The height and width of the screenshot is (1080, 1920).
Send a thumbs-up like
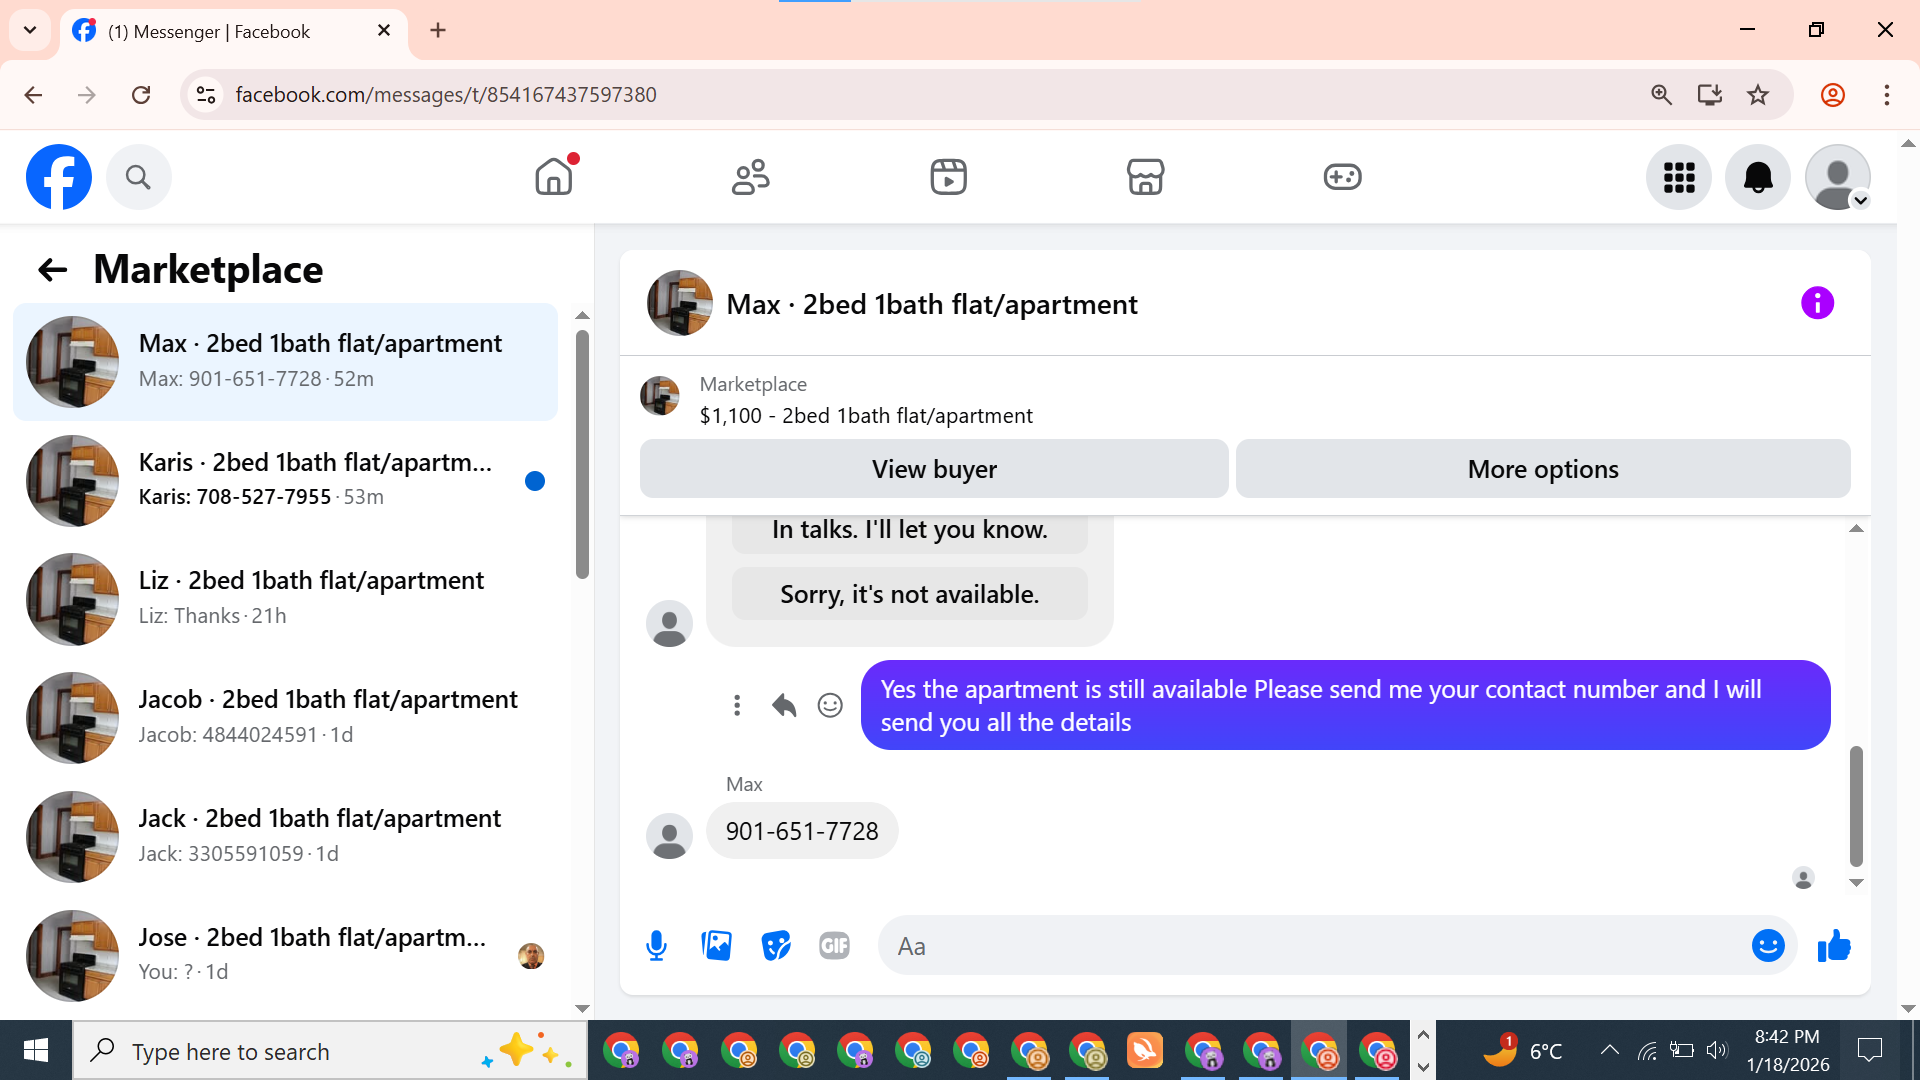point(1833,945)
